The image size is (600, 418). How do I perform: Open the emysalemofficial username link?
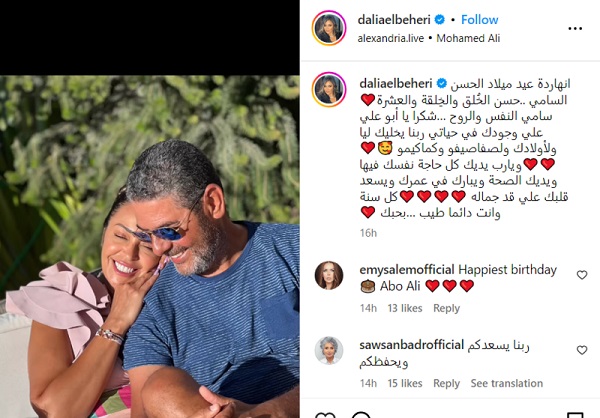tap(407, 269)
